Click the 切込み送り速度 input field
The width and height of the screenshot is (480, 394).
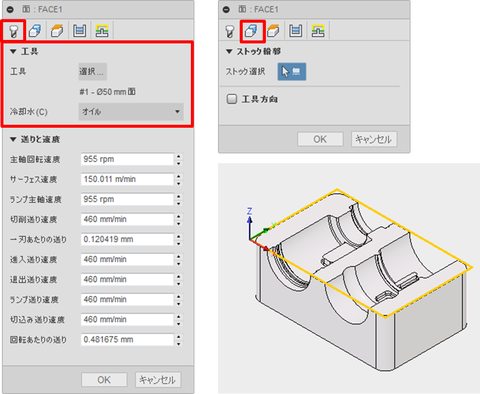(127, 319)
